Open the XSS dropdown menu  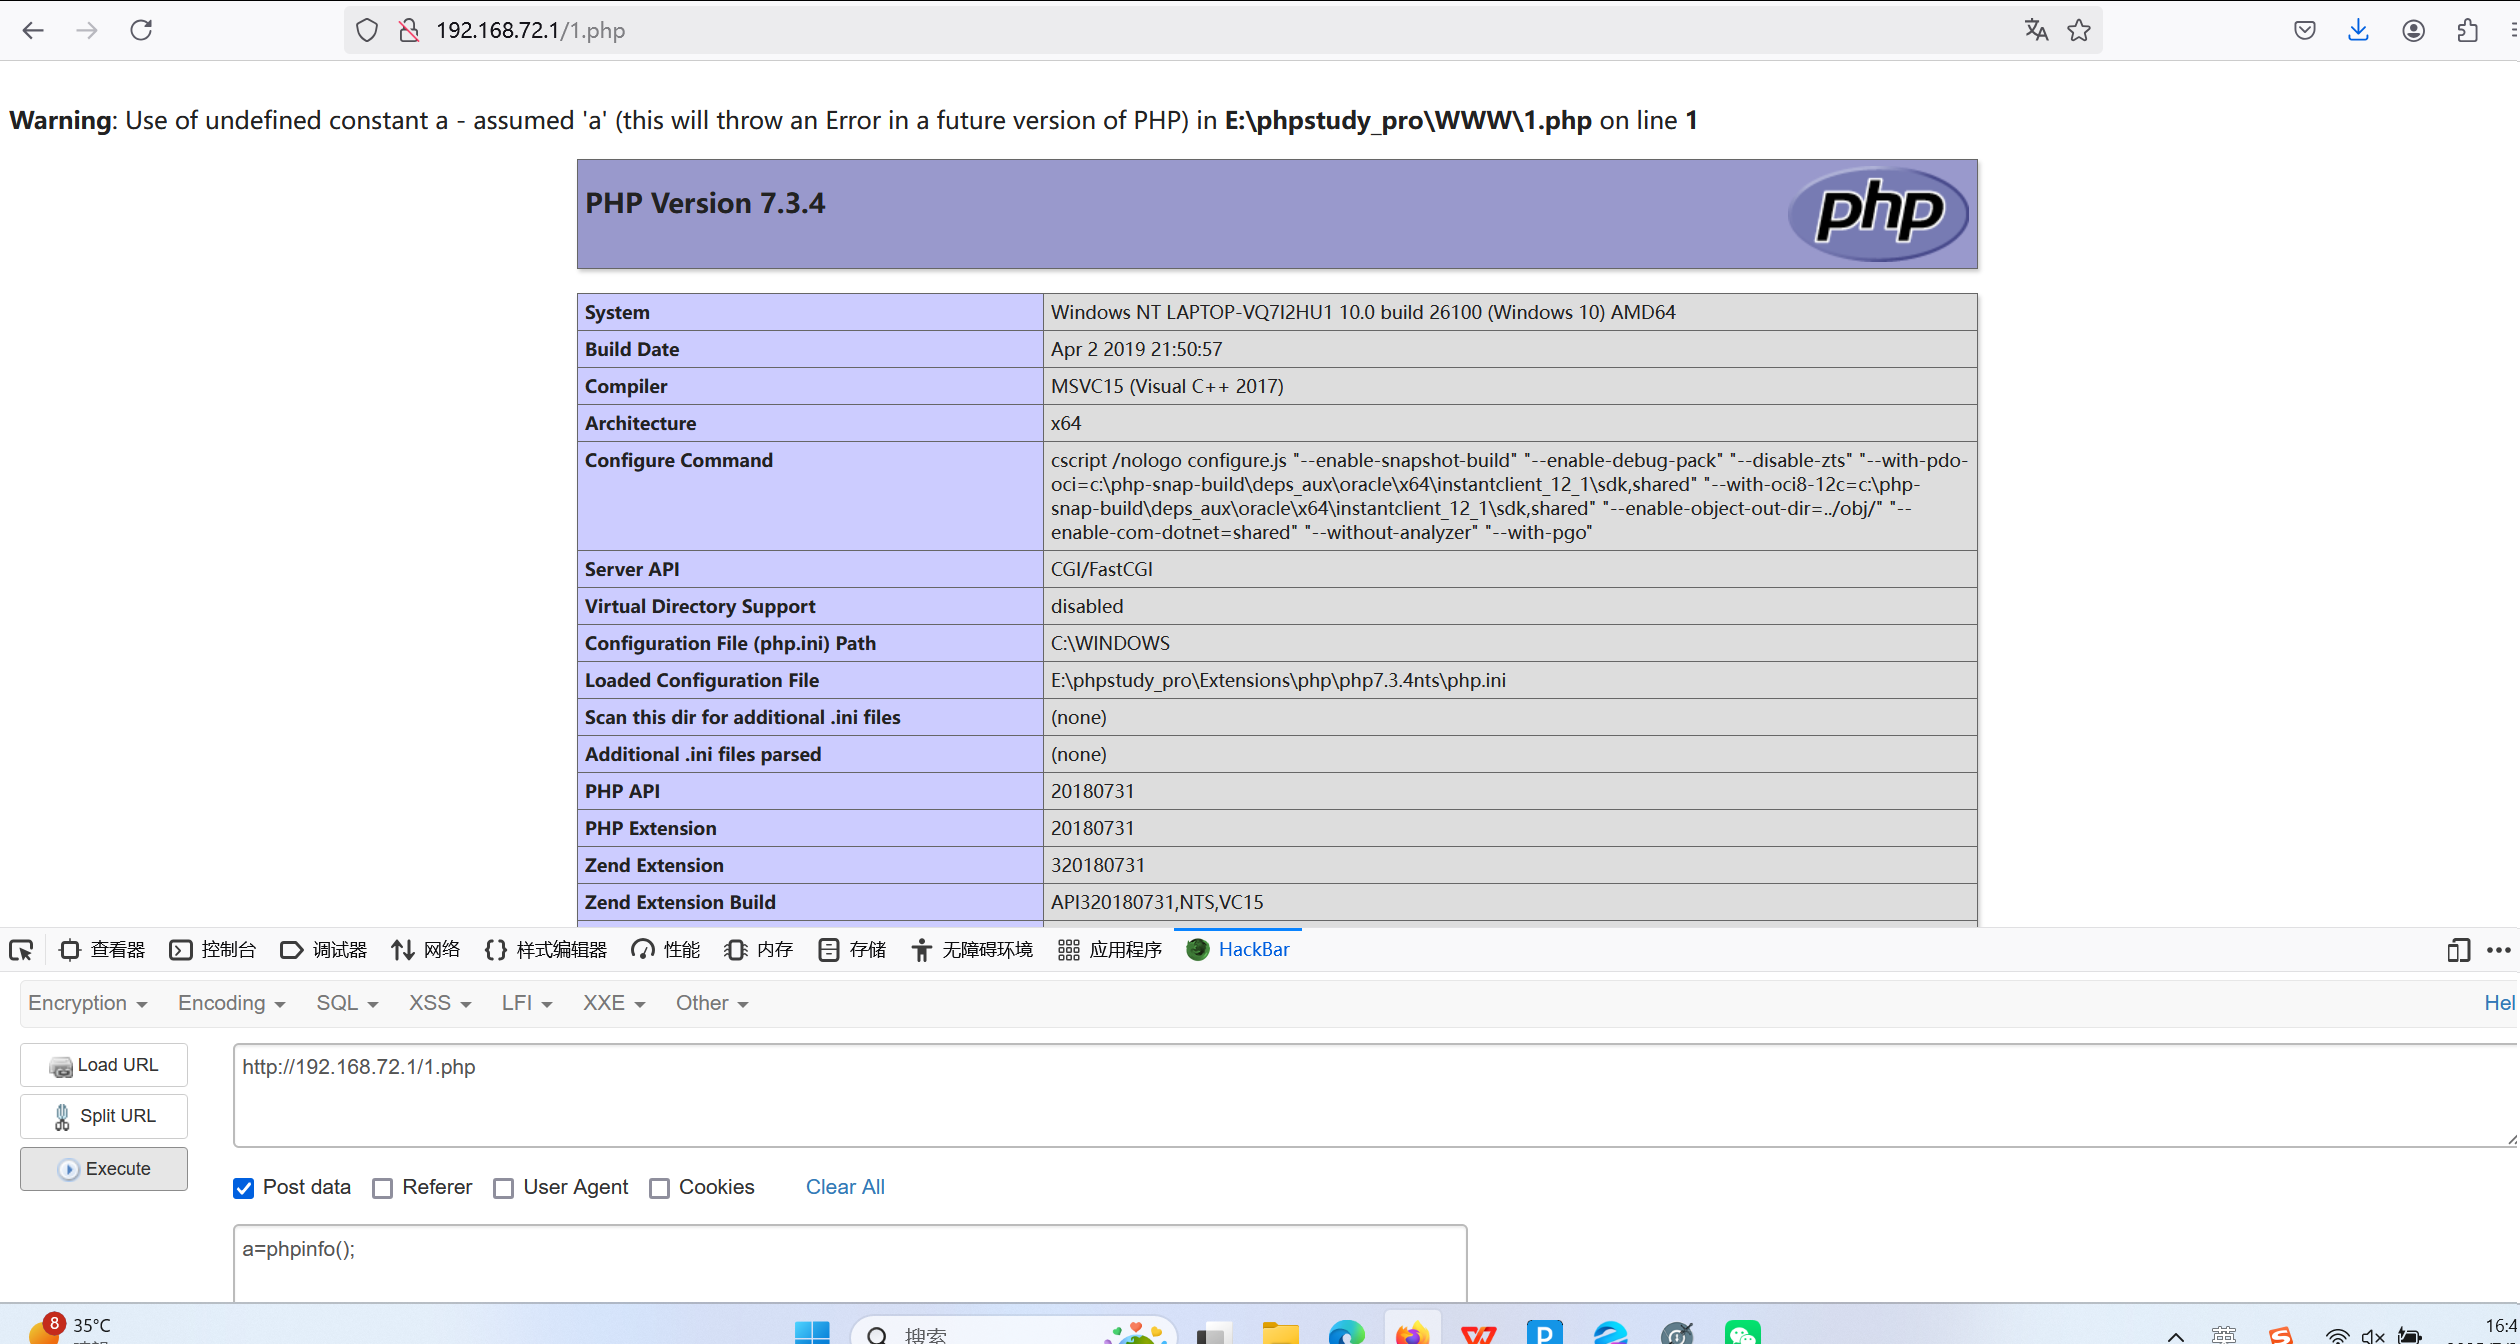[x=439, y=1003]
